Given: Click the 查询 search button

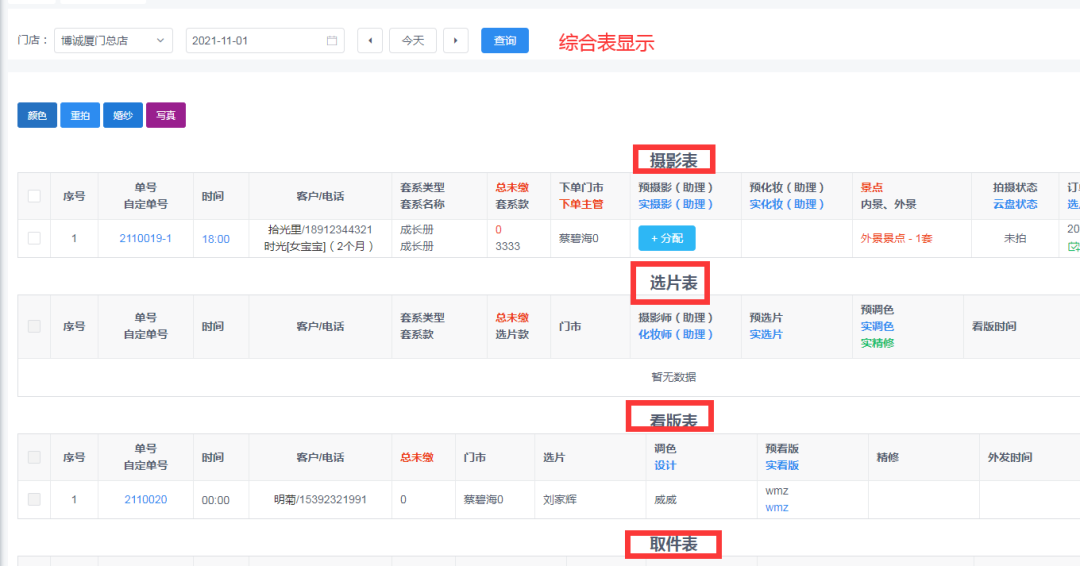Looking at the screenshot, I should [x=505, y=41].
